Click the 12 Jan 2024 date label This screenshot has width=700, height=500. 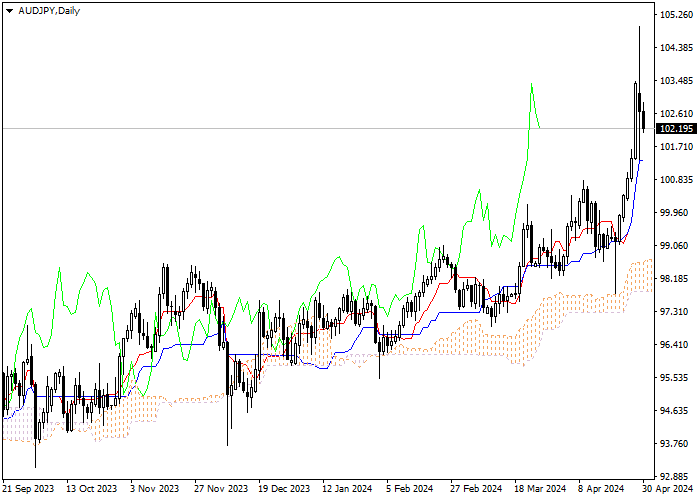click(347, 489)
